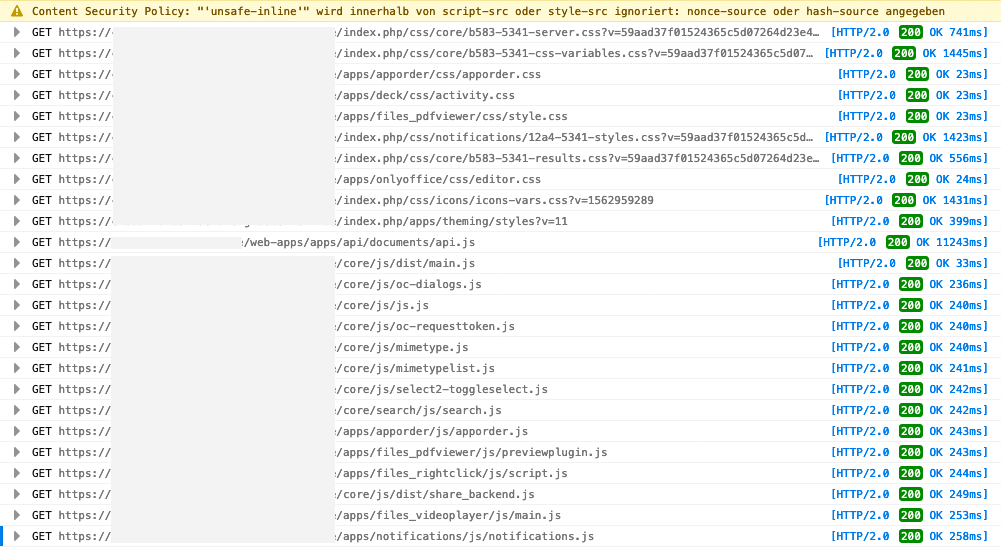Expand the deck activity.css request

click(17, 95)
